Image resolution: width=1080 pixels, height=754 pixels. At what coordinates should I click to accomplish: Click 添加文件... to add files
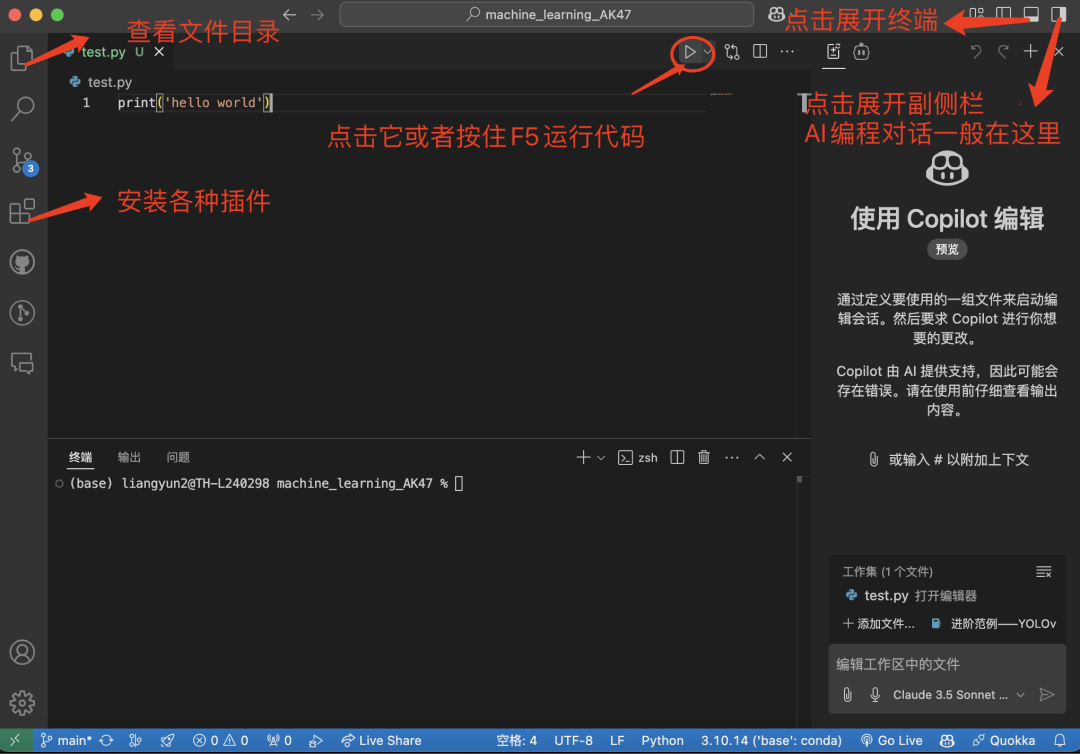(x=879, y=624)
